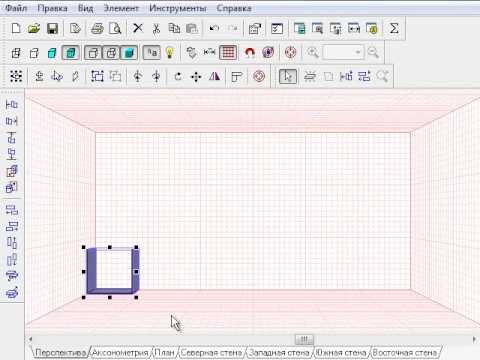This screenshot has width=480, height=360.
Task: Switch to the План tab
Action: click(165, 352)
